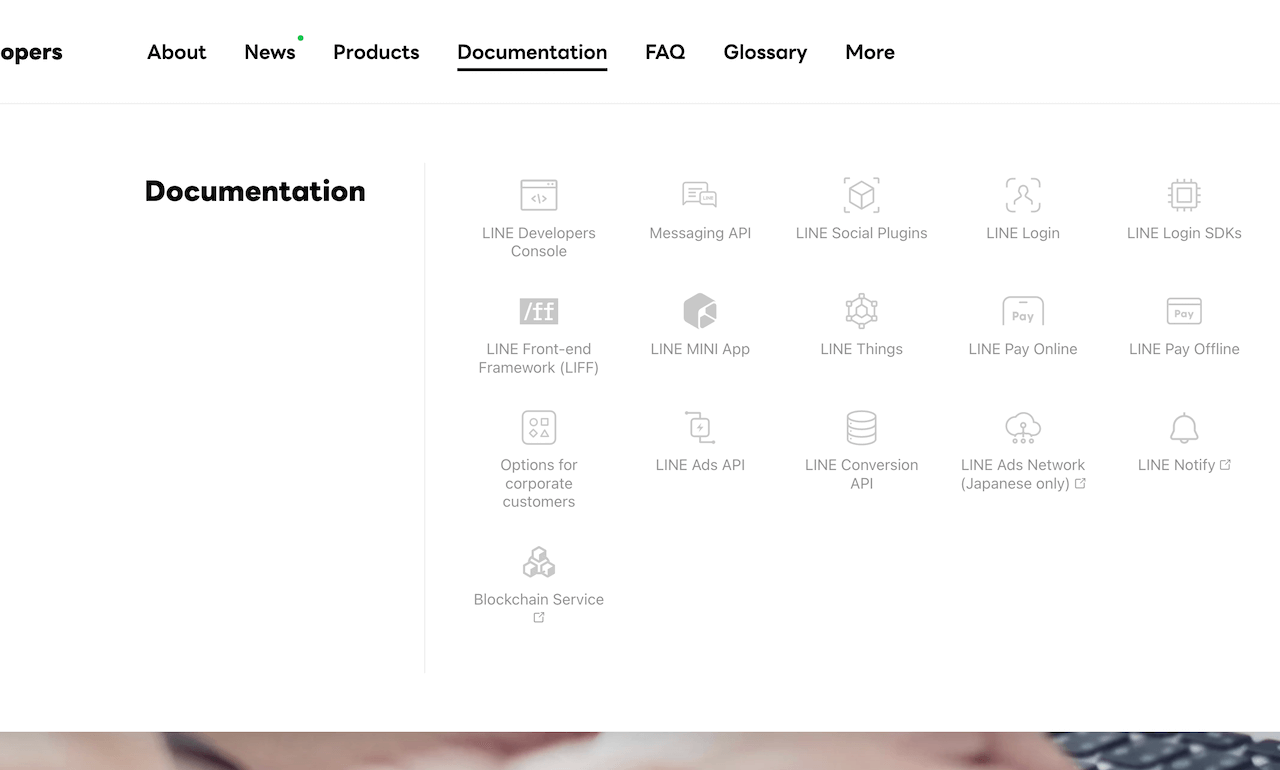Collapse the Documentation navigation menu
This screenshot has height=770, width=1280.
click(532, 52)
